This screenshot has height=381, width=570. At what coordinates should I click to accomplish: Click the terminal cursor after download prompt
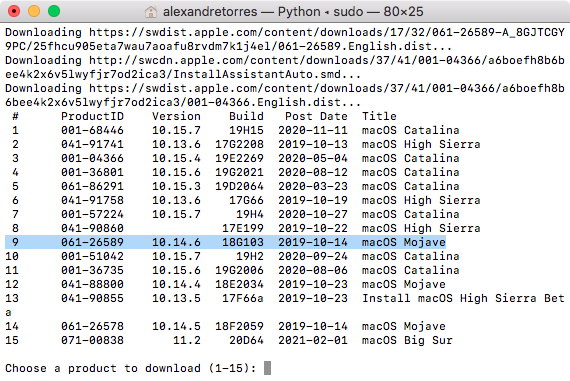point(267,368)
